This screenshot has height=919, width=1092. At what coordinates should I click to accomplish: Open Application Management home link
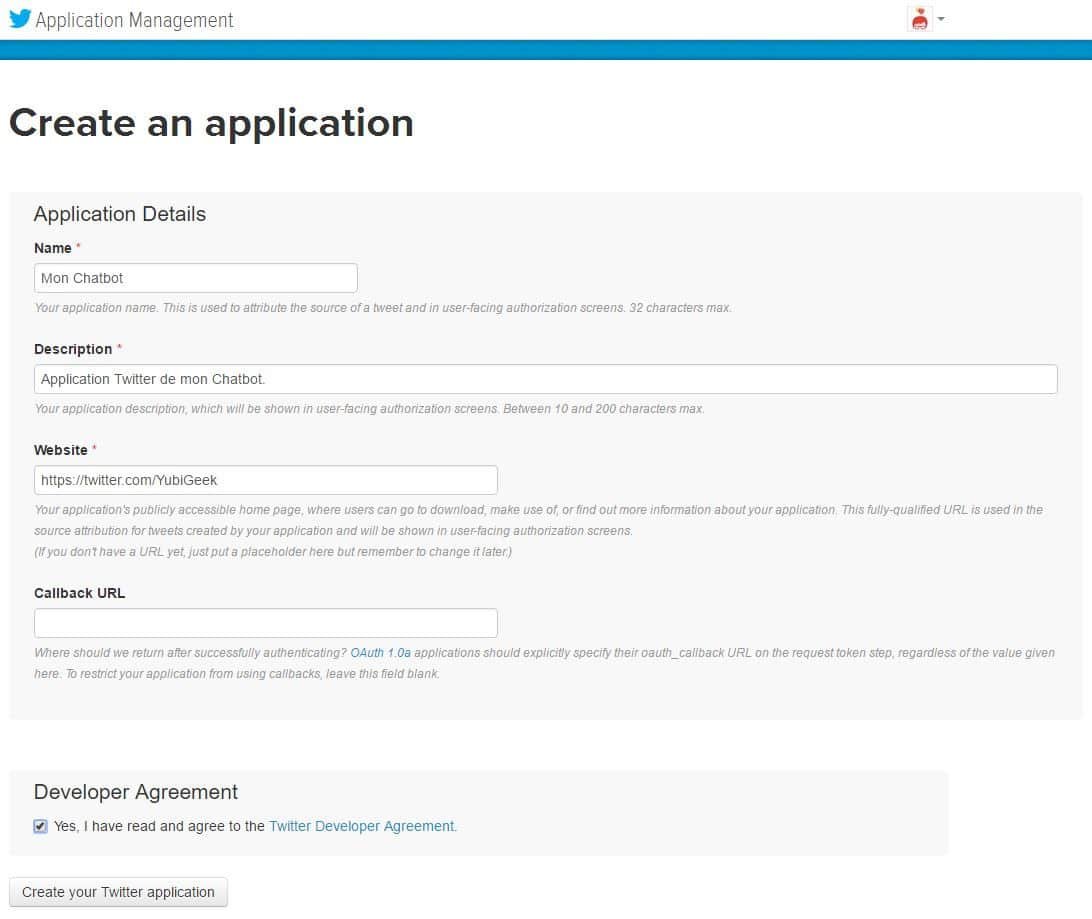134,20
